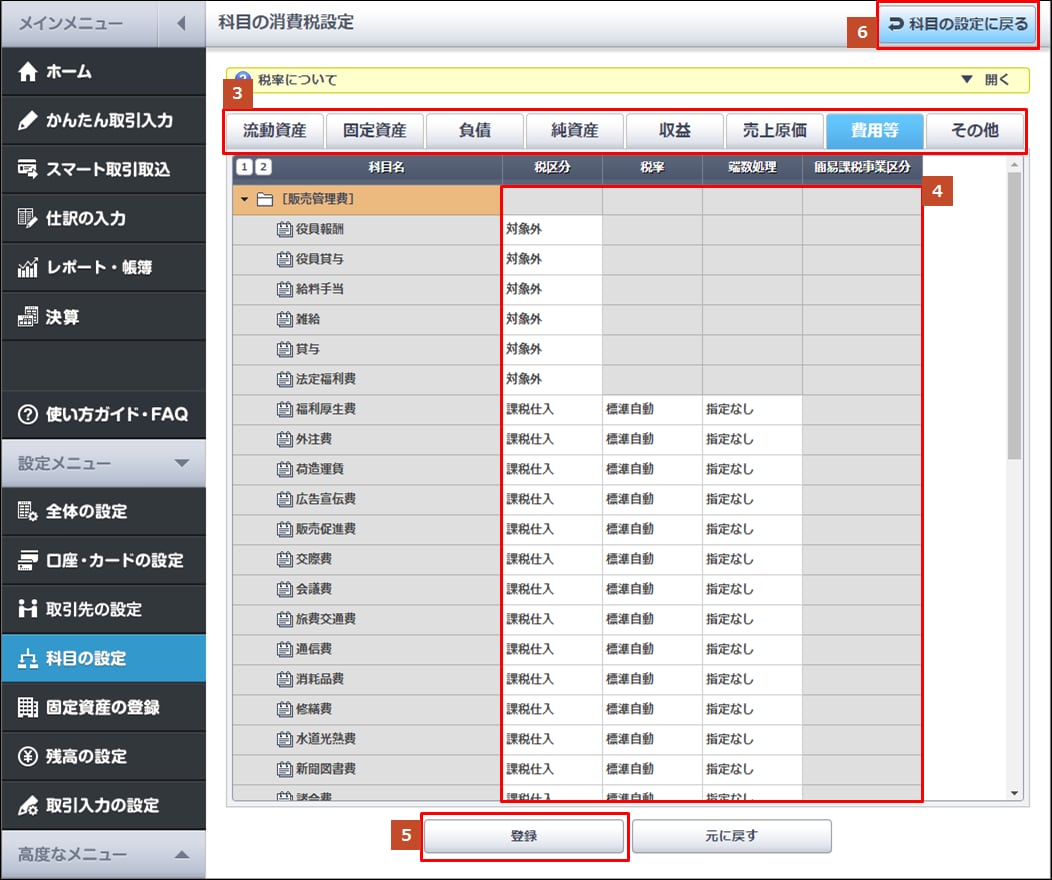Collapse the メインメニュー sidebar arrow

pyautogui.click(x=181, y=23)
